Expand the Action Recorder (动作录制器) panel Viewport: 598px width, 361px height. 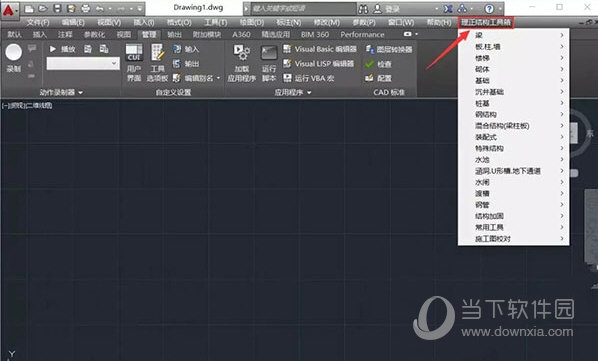click(x=61, y=92)
